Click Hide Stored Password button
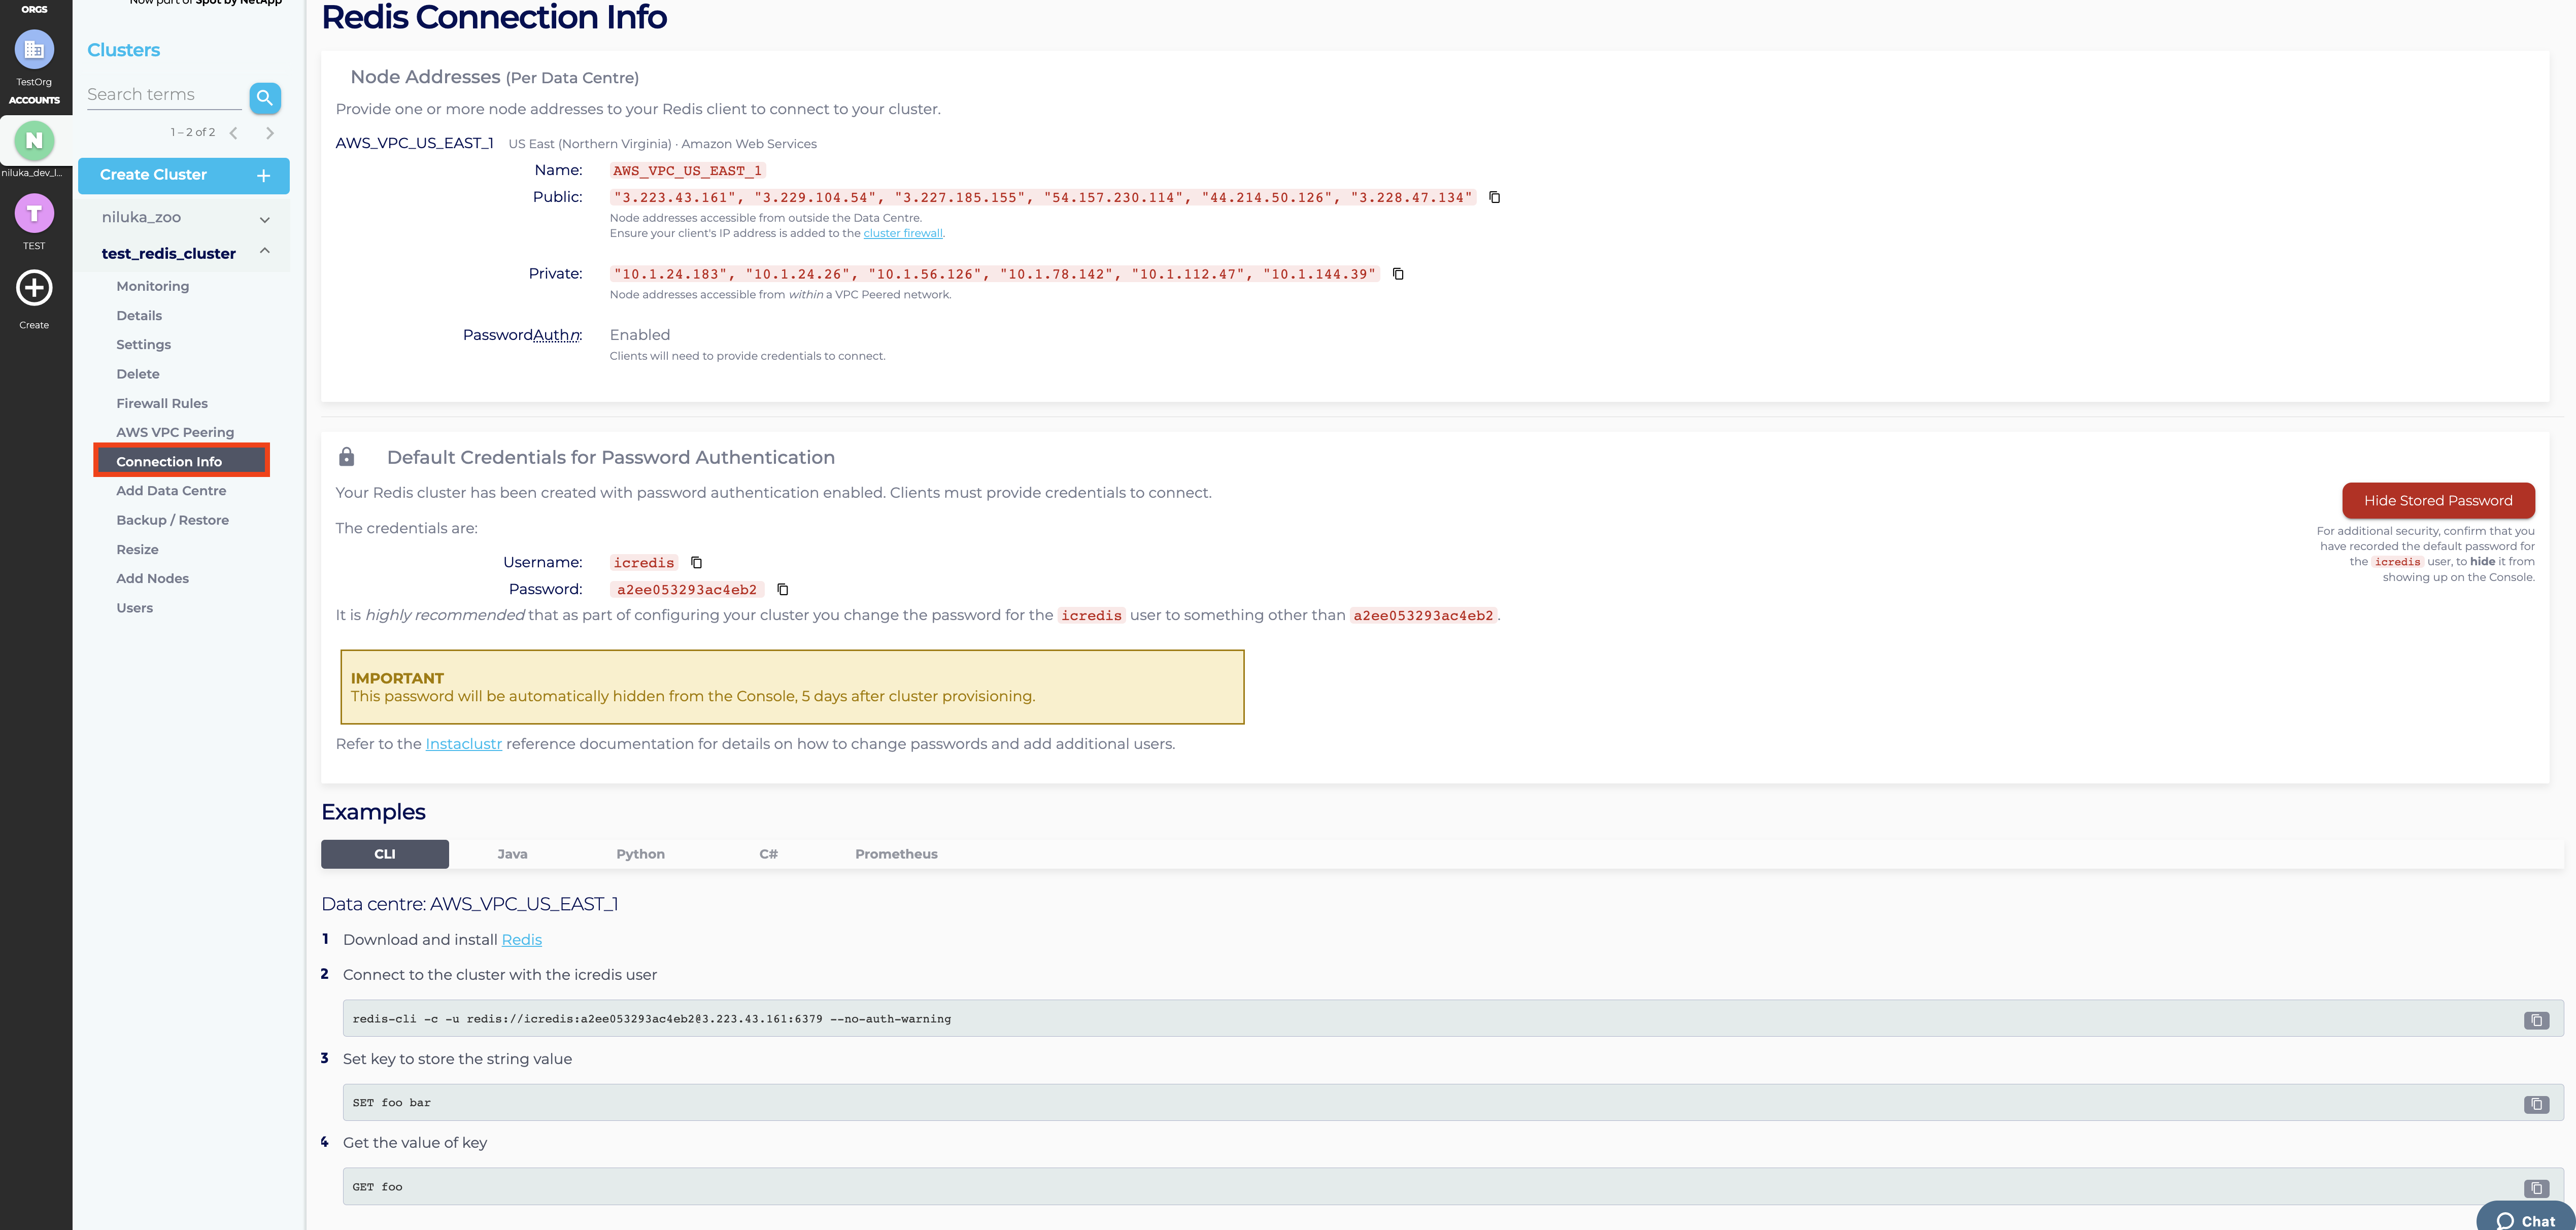This screenshot has width=2576, height=1230. (x=2437, y=500)
